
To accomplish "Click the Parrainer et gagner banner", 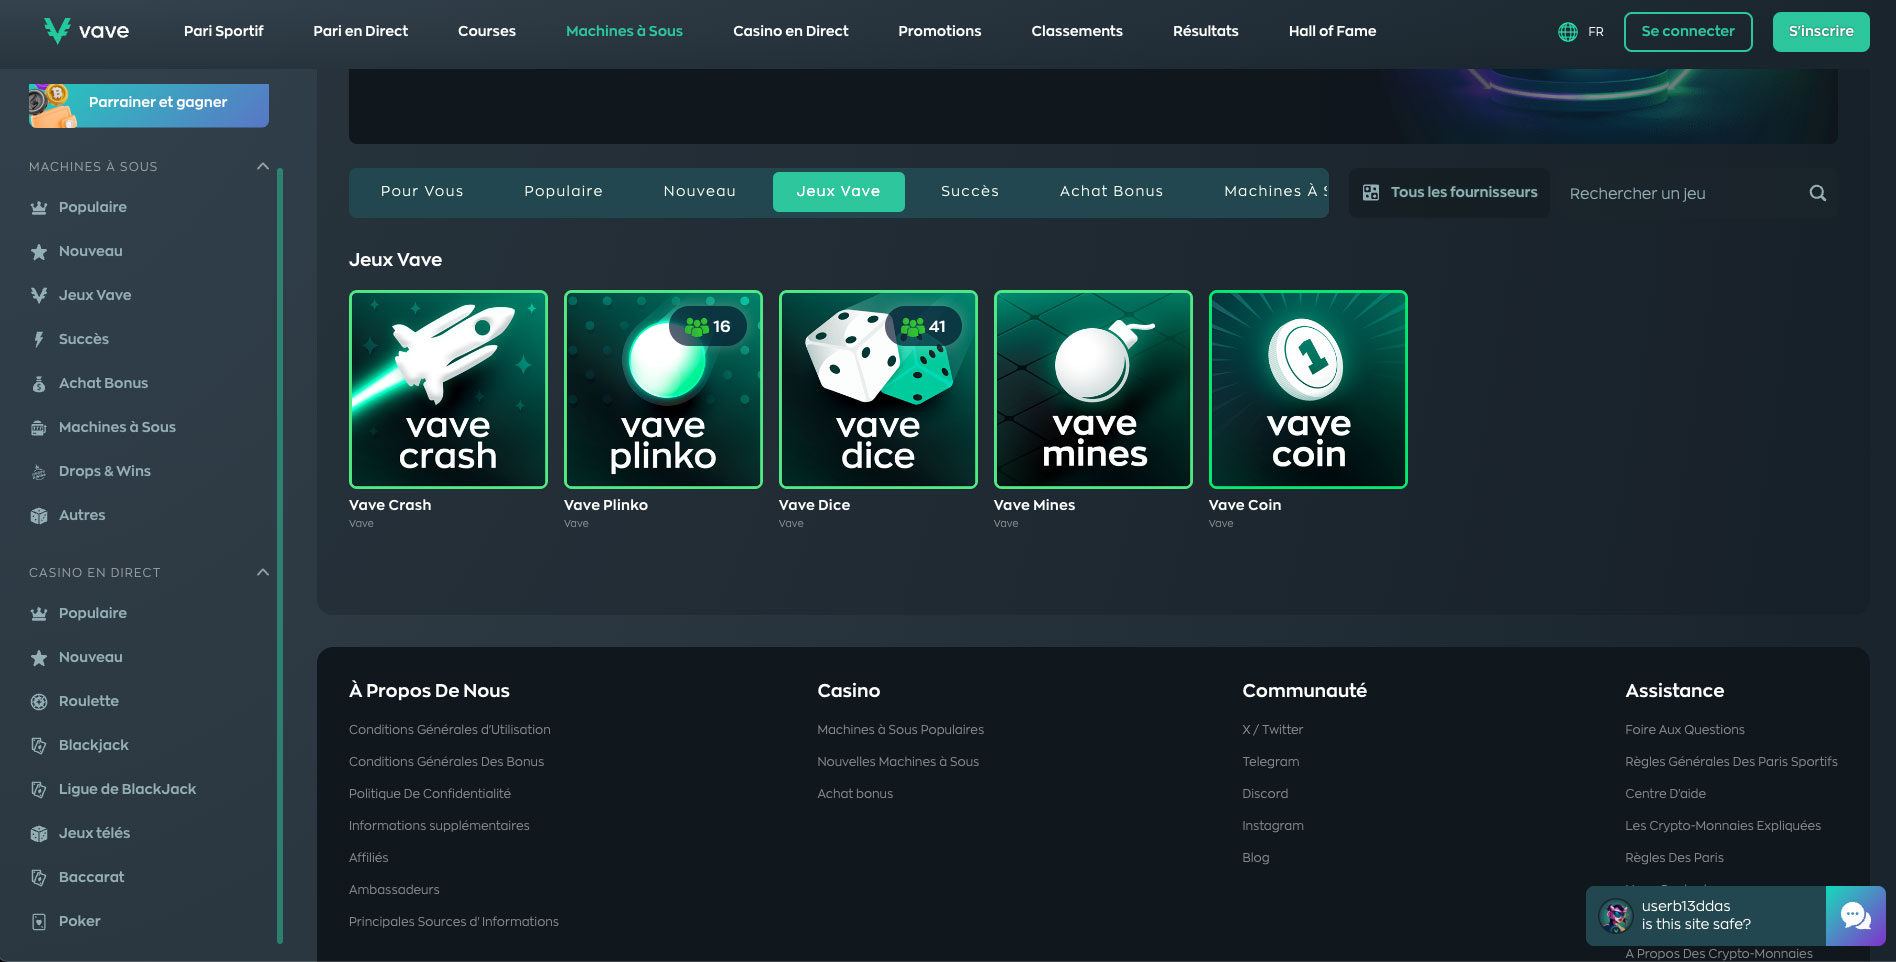I will 149,105.
